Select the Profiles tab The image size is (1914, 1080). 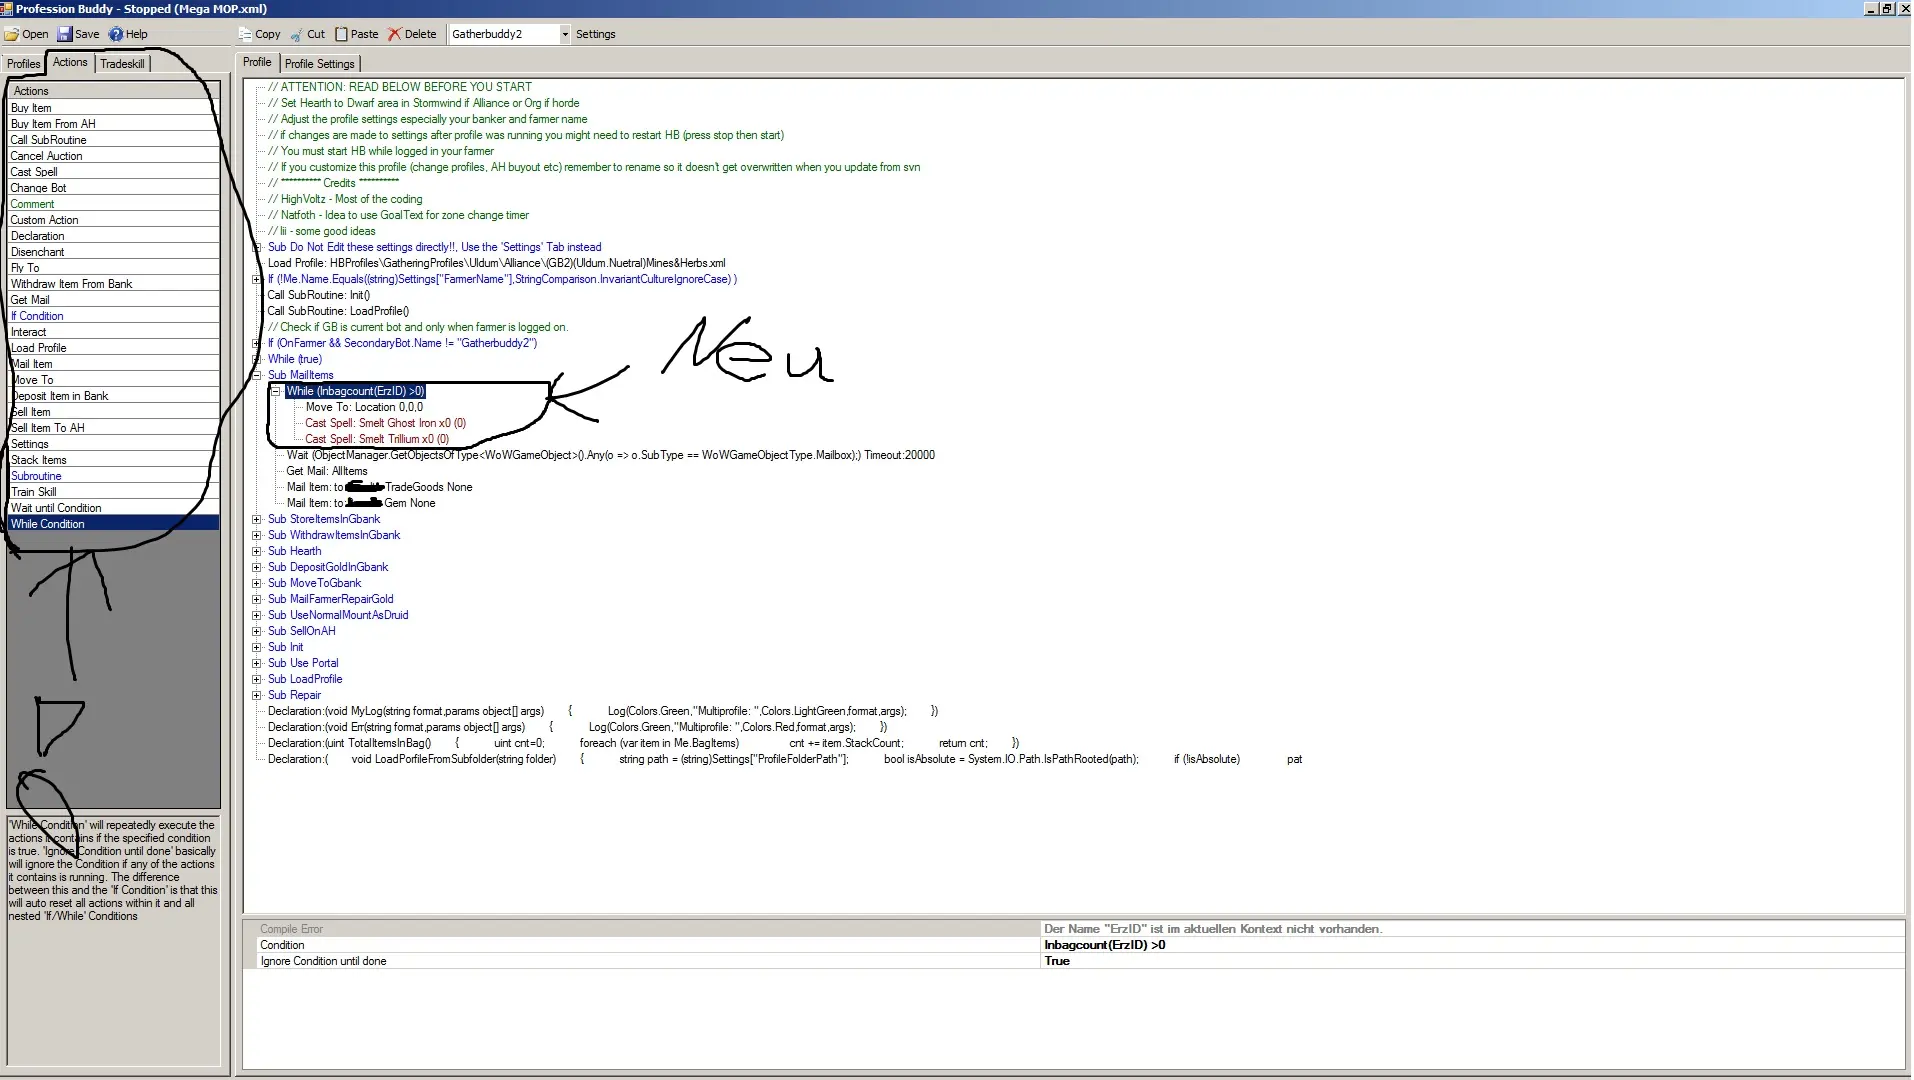[x=23, y=64]
